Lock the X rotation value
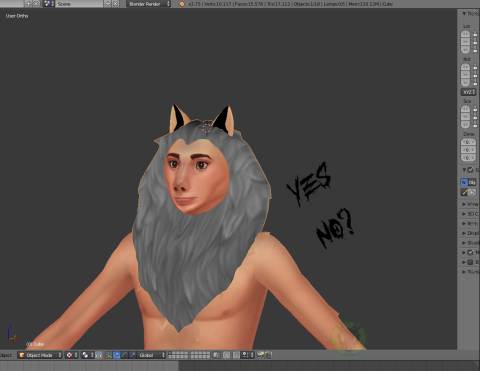The image size is (480, 371). click(475, 67)
